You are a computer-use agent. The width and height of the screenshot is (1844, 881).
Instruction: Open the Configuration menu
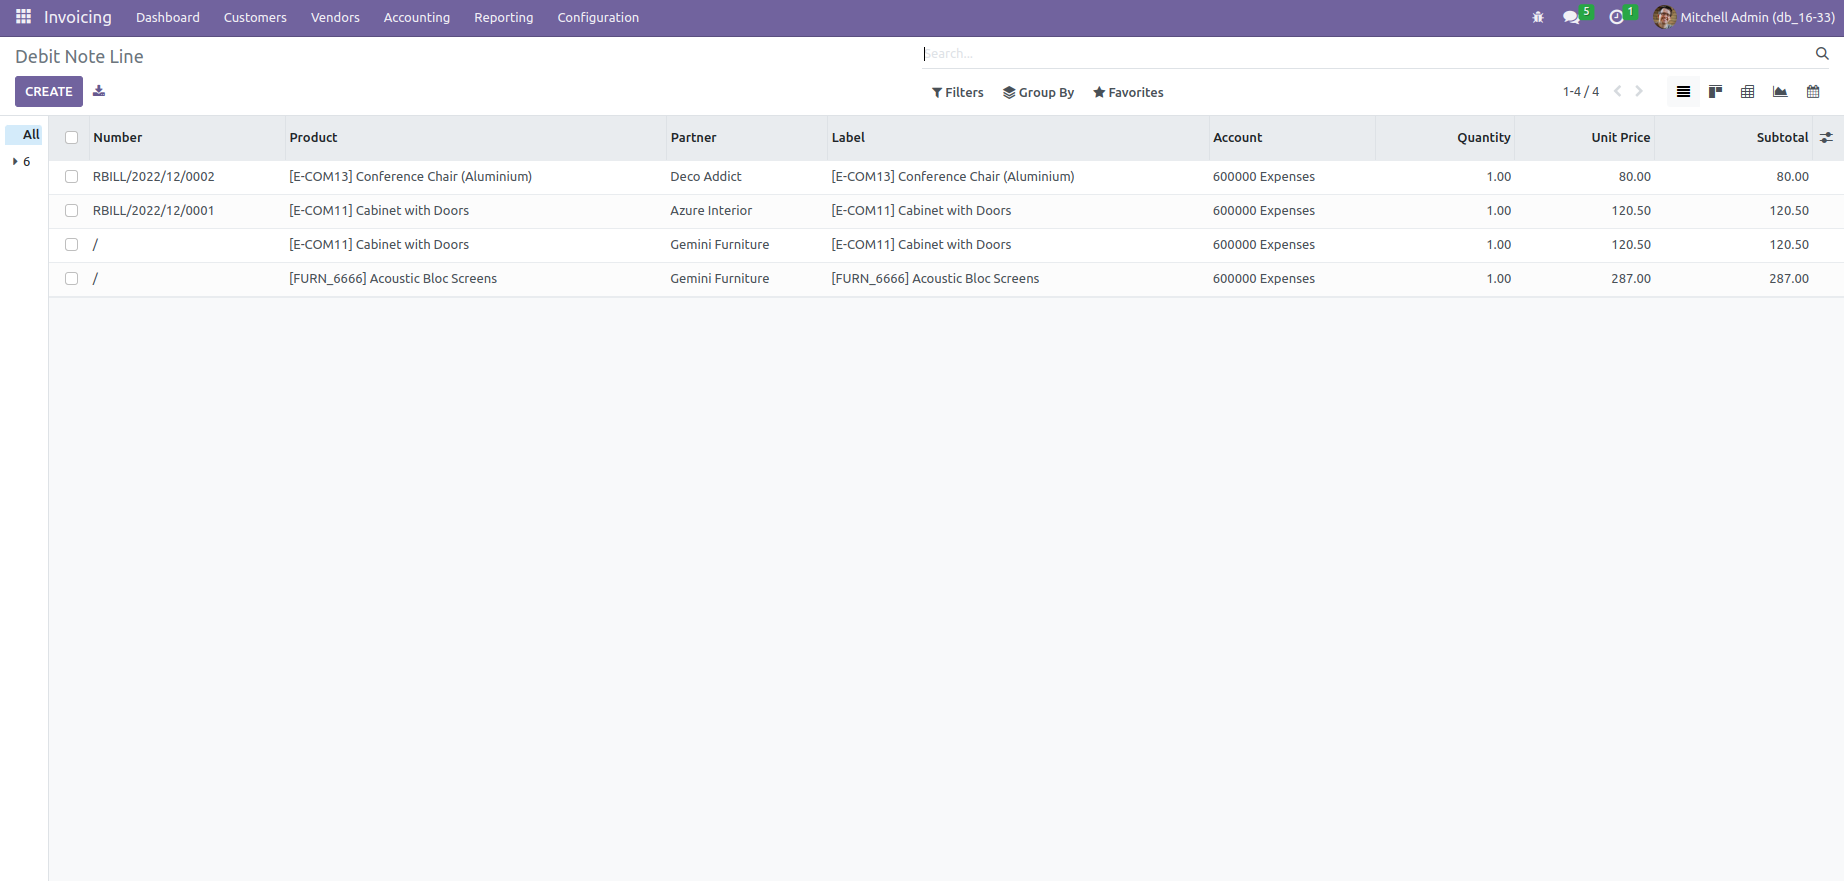(x=598, y=18)
